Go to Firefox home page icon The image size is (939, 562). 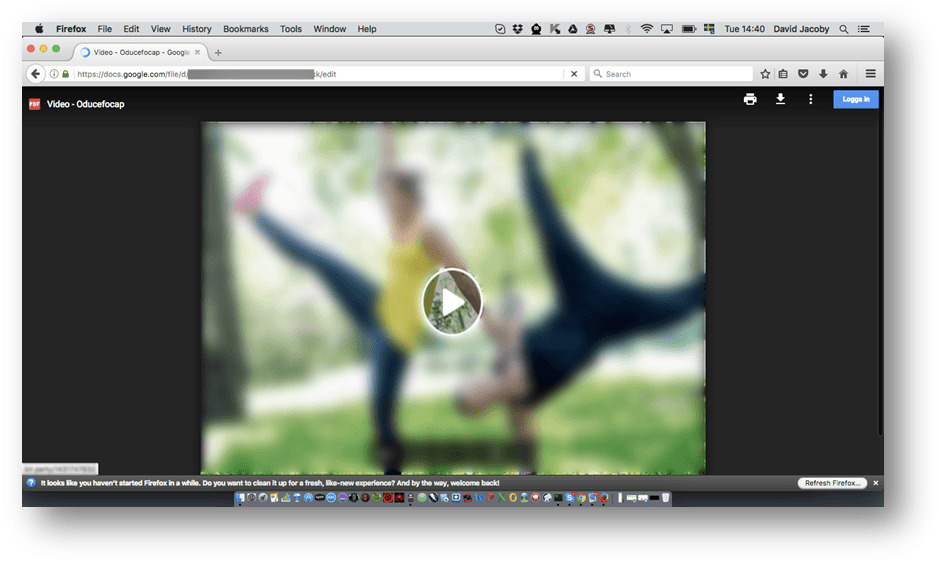[843, 74]
